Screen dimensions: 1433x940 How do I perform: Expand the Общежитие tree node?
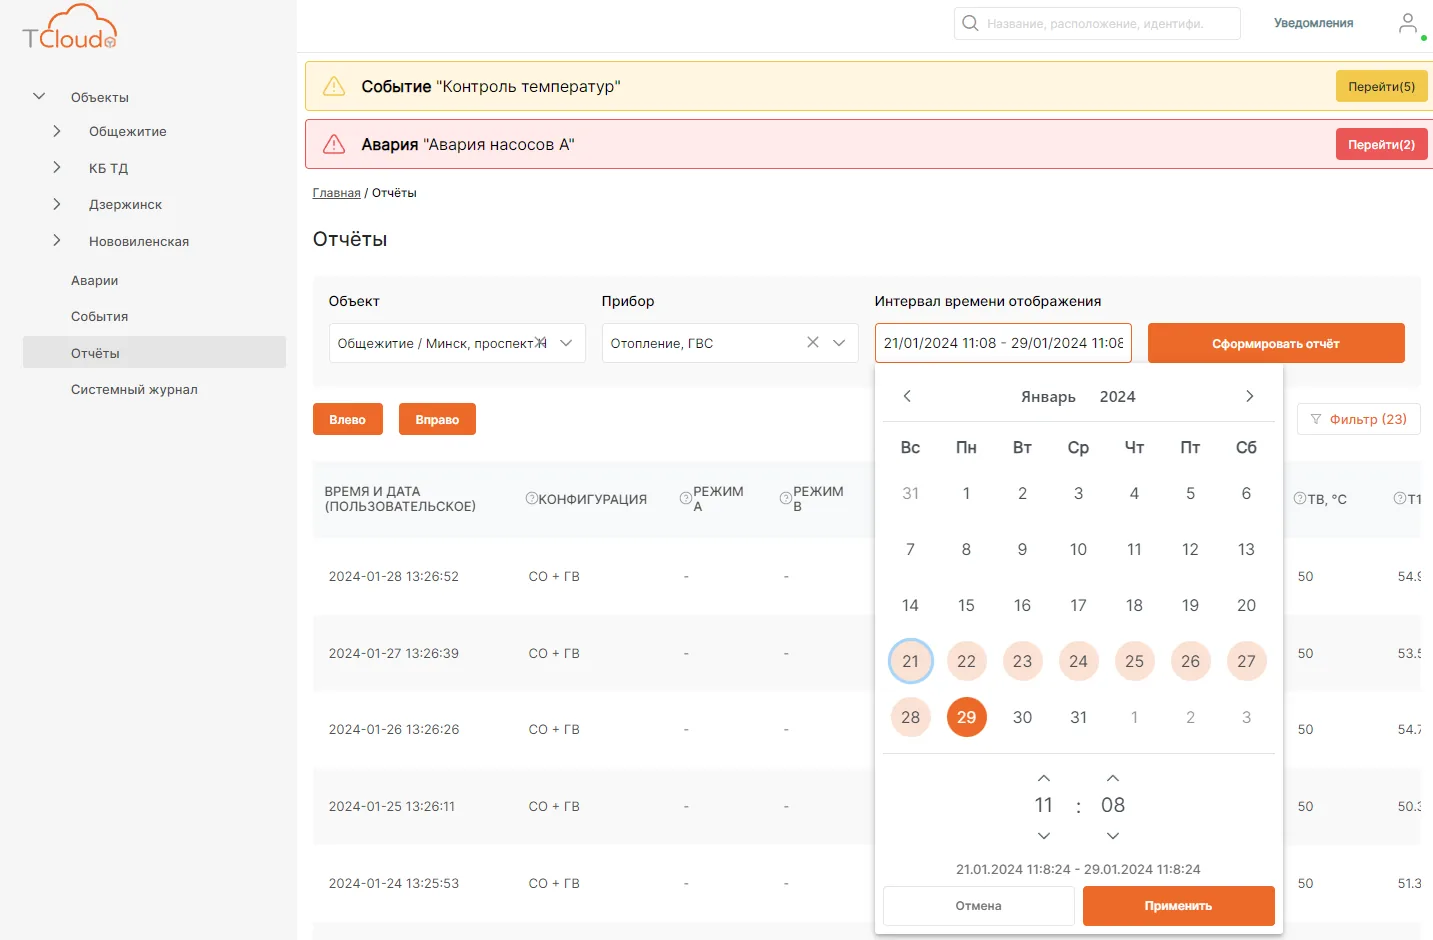57,131
